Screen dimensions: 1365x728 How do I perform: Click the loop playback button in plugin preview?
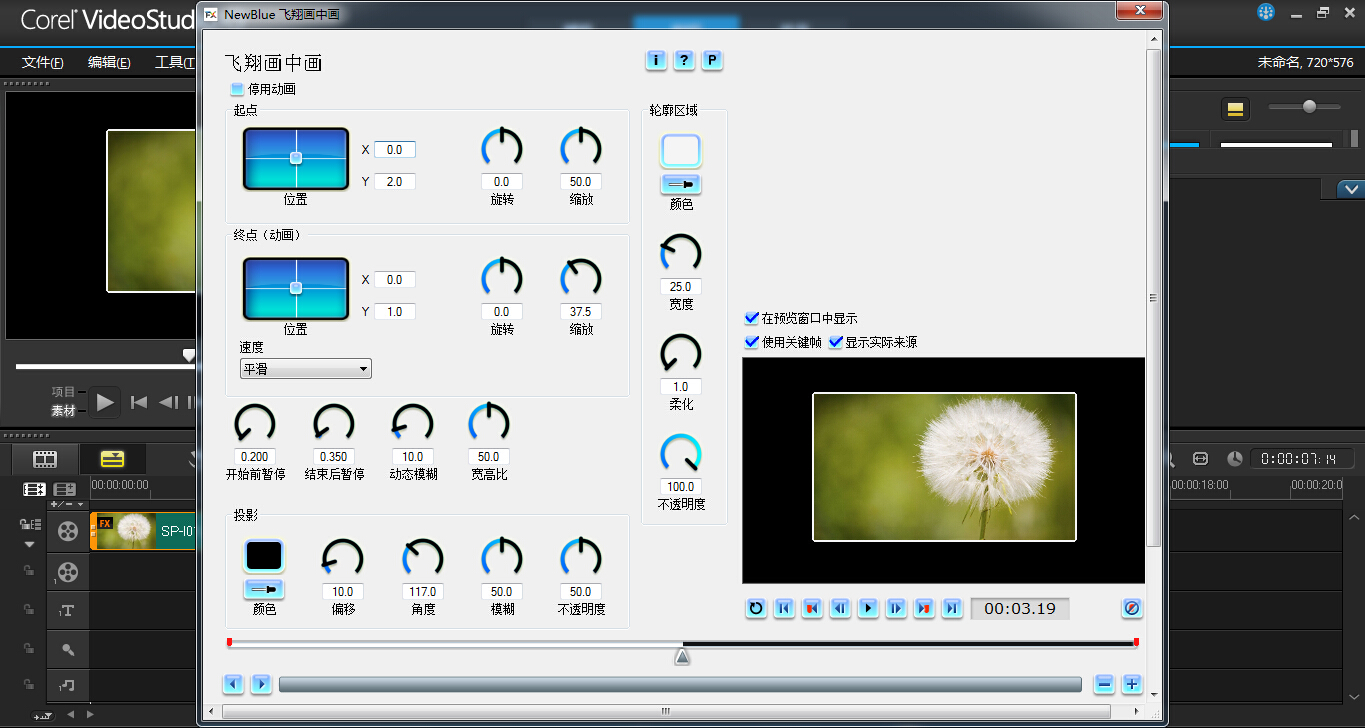coord(757,608)
